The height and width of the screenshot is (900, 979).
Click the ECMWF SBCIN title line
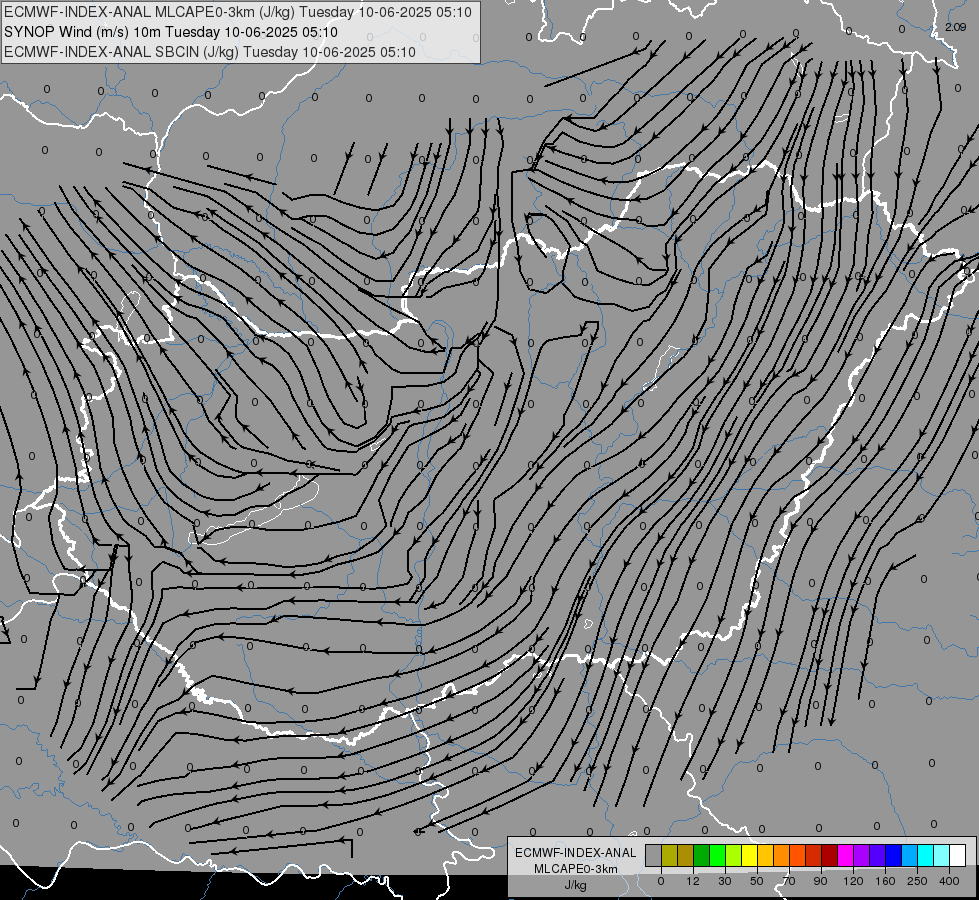point(210,52)
